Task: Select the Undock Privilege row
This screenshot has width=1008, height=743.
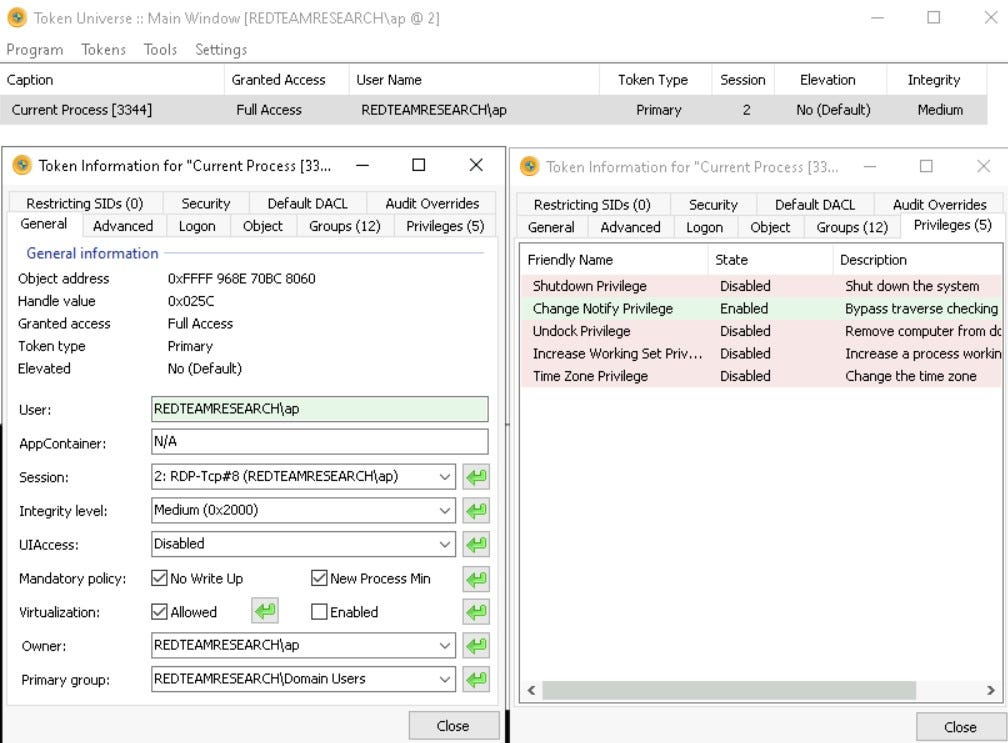Action: tap(761, 331)
